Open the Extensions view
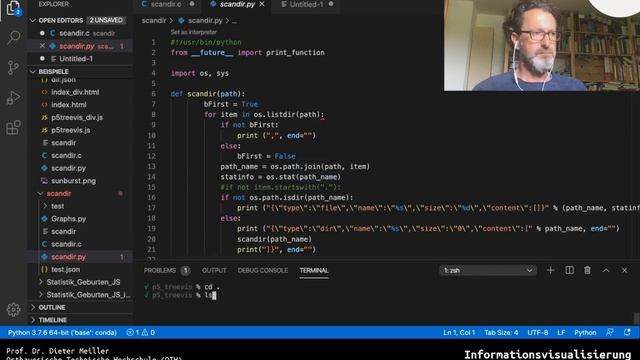 (13, 127)
